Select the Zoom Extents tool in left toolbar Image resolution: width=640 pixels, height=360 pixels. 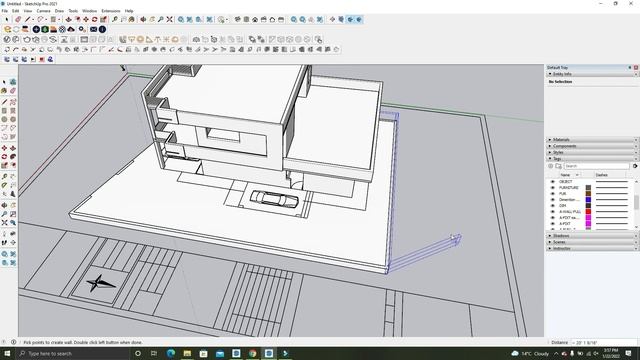(x=4, y=223)
